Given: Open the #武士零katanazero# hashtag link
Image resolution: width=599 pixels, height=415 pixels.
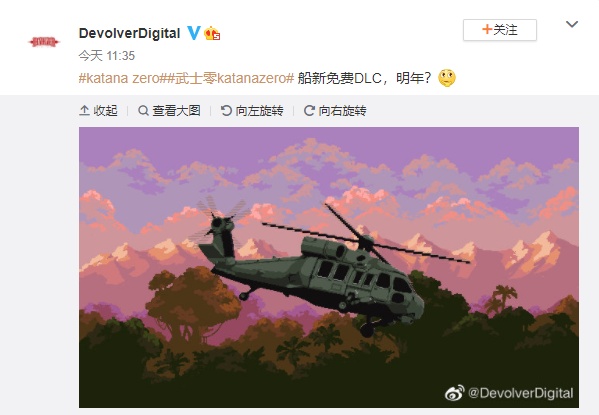Looking at the screenshot, I should [229, 78].
